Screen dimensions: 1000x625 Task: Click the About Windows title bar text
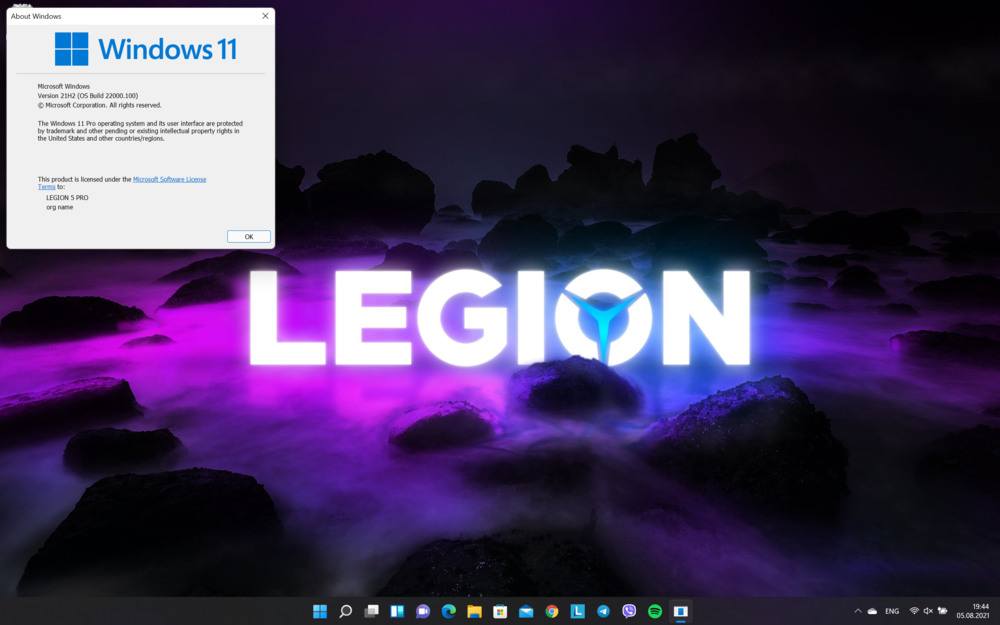coord(36,16)
